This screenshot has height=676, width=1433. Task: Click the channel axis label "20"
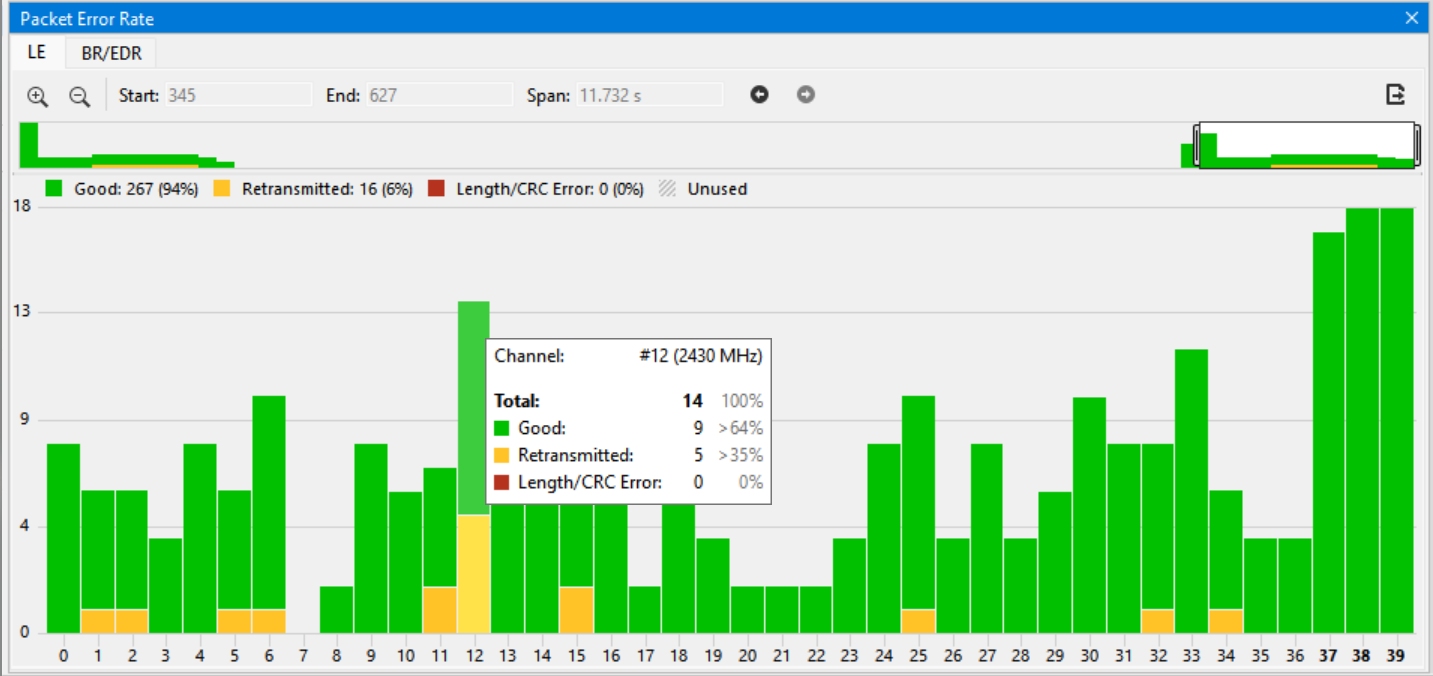(x=747, y=656)
